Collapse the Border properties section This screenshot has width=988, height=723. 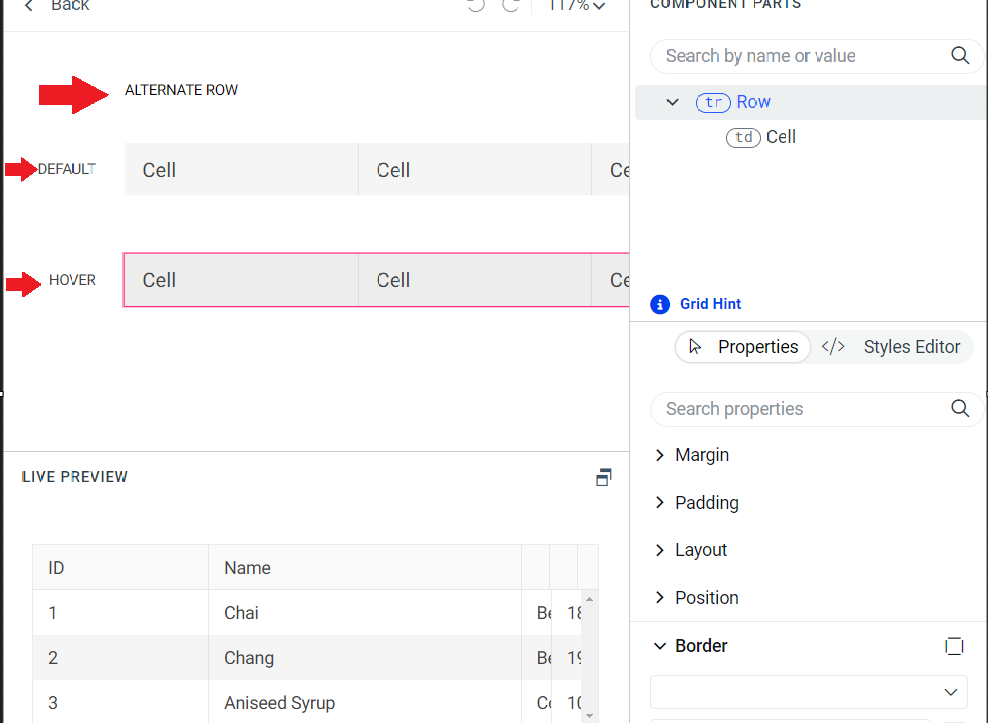click(660, 646)
